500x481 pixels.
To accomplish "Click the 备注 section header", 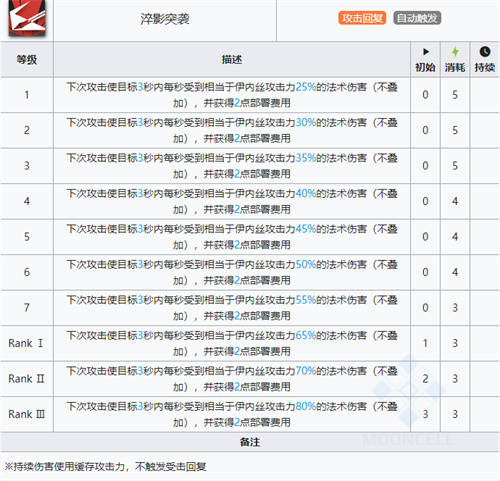I will (250, 442).
